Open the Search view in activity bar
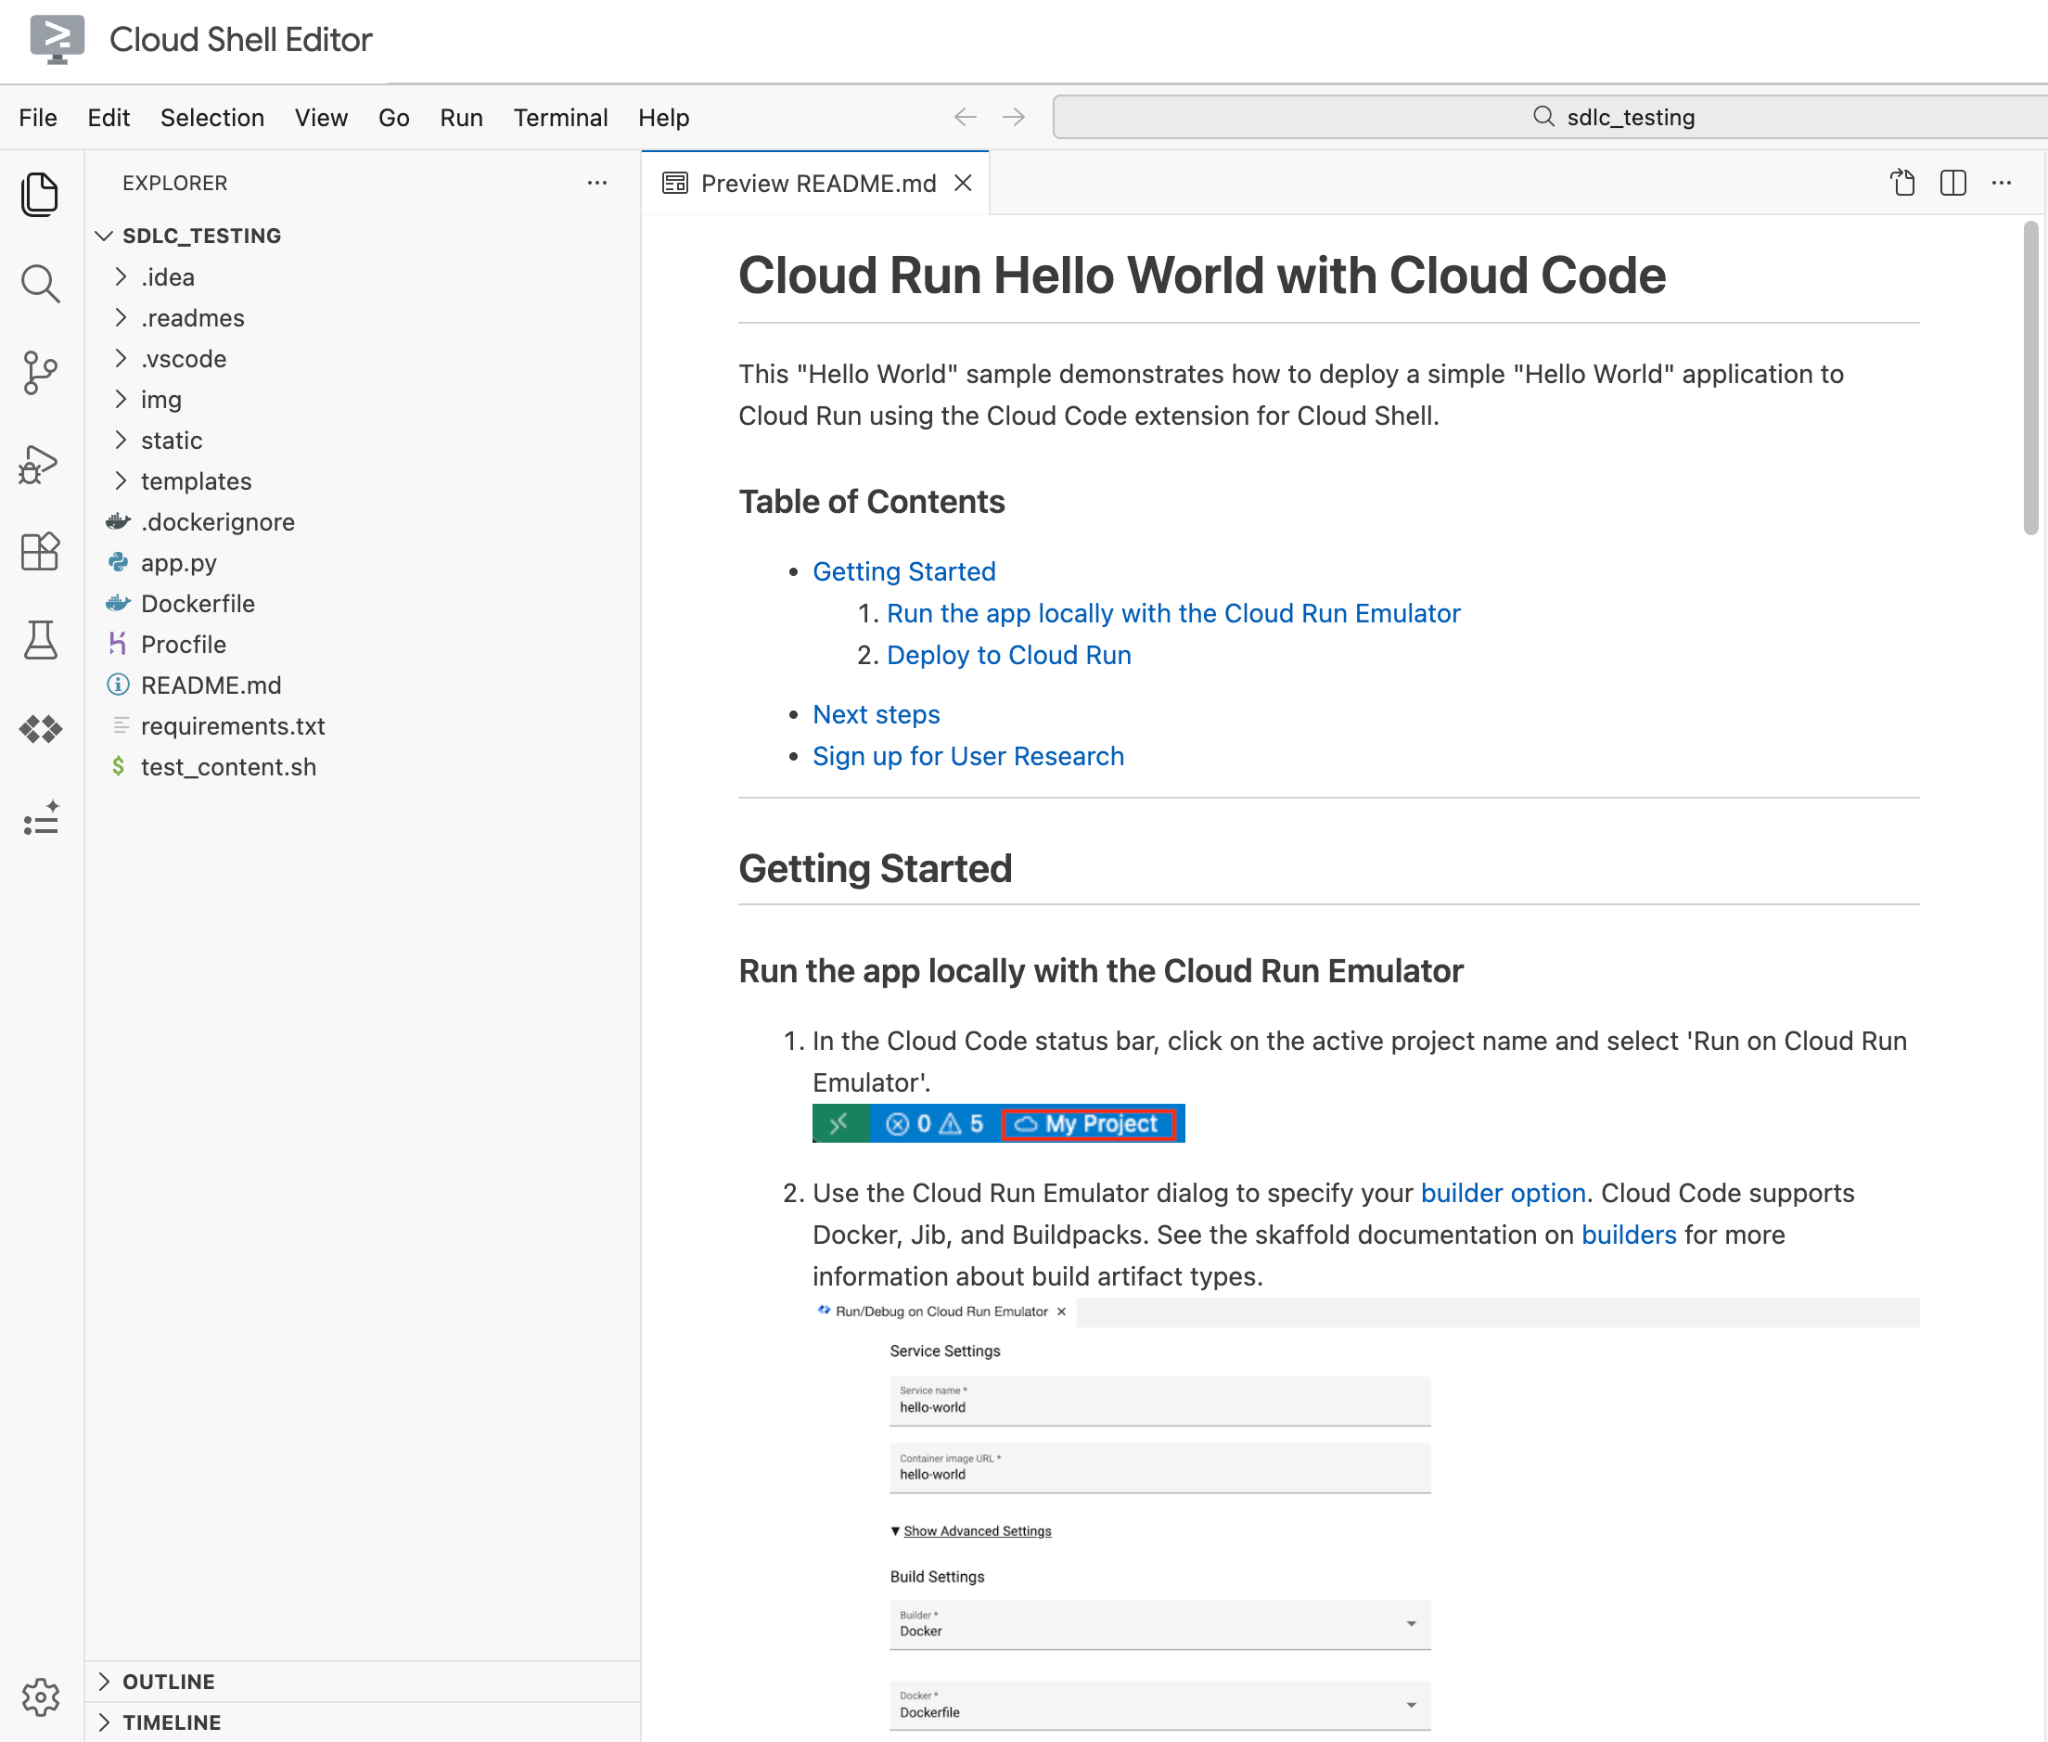Screen dimensions: 2048x1742 click(x=40, y=284)
